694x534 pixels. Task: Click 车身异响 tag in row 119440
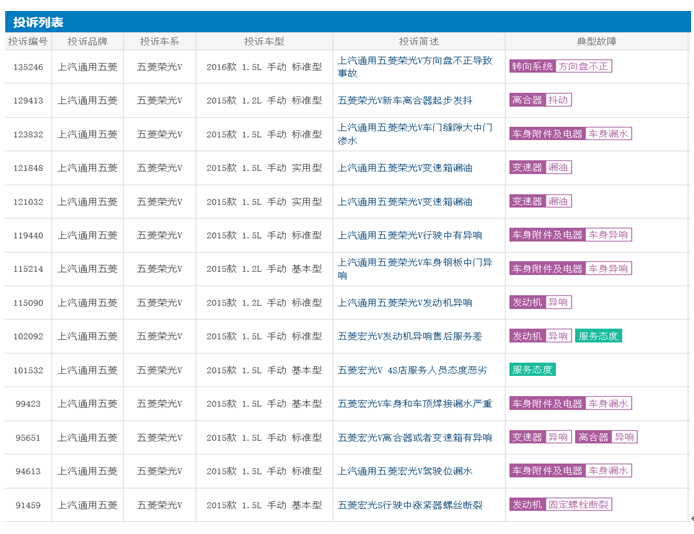point(608,235)
